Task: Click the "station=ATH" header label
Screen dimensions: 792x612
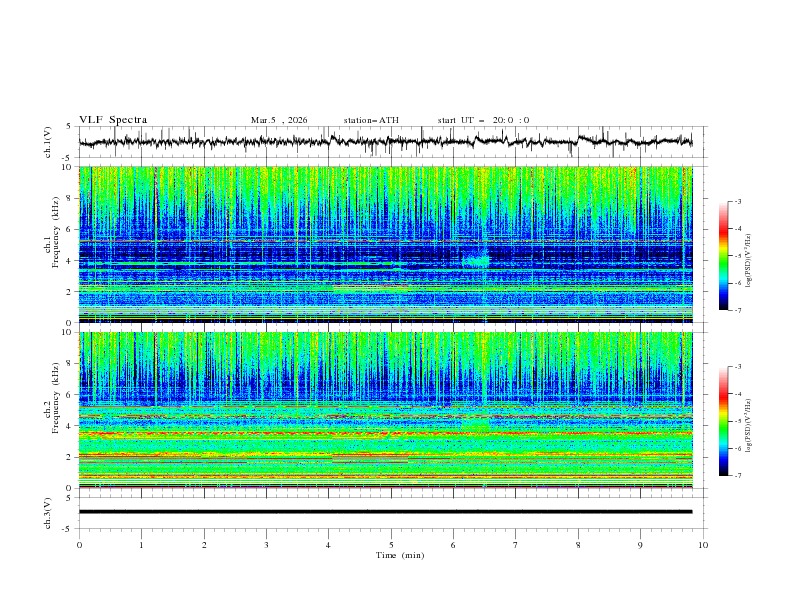Action: pyautogui.click(x=371, y=120)
